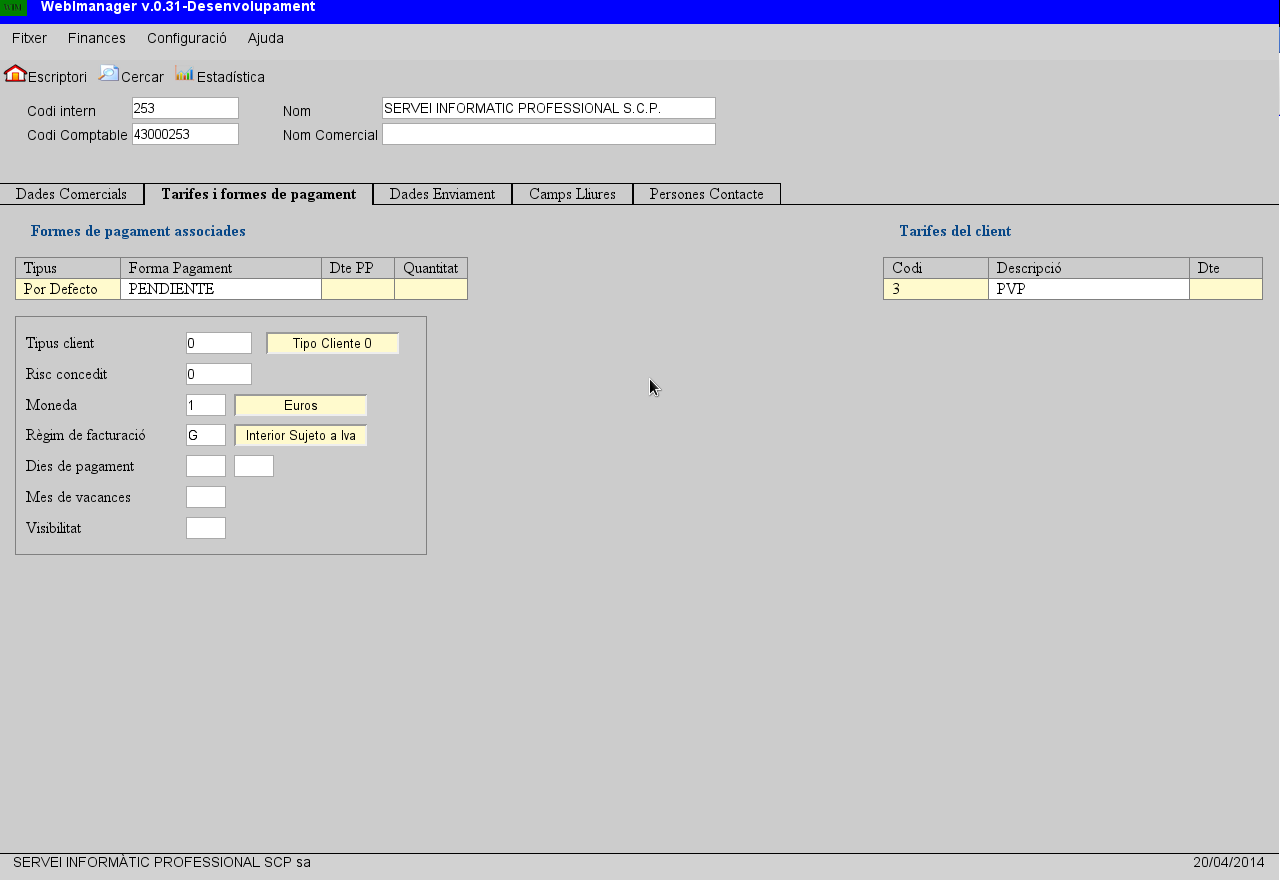Viewport: 1280px width, 880px height.
Task: Click the Tipo Cliente 0 button
Action: (x=332, y=343)
